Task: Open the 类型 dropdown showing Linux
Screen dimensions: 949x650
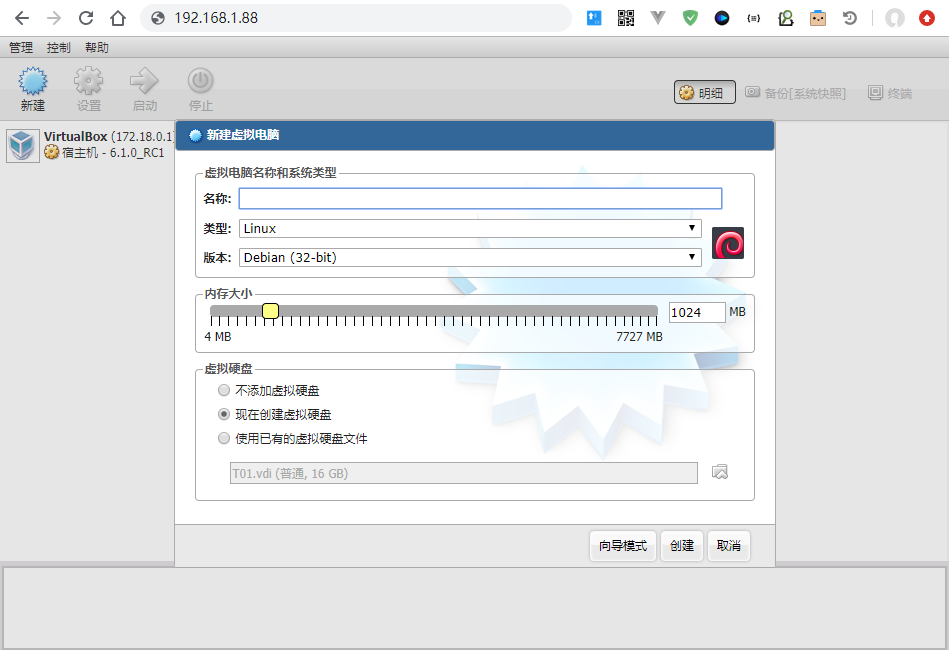Action: pos(470,229)
